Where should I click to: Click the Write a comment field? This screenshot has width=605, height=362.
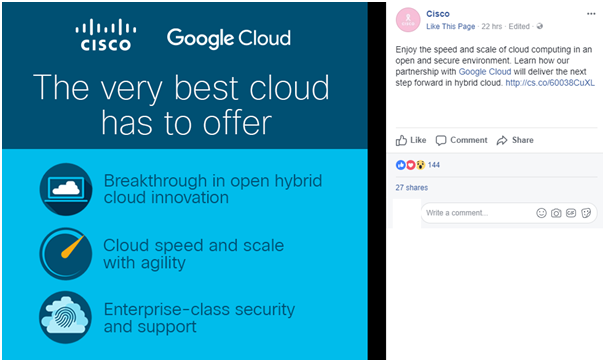[x=509, y=213]
